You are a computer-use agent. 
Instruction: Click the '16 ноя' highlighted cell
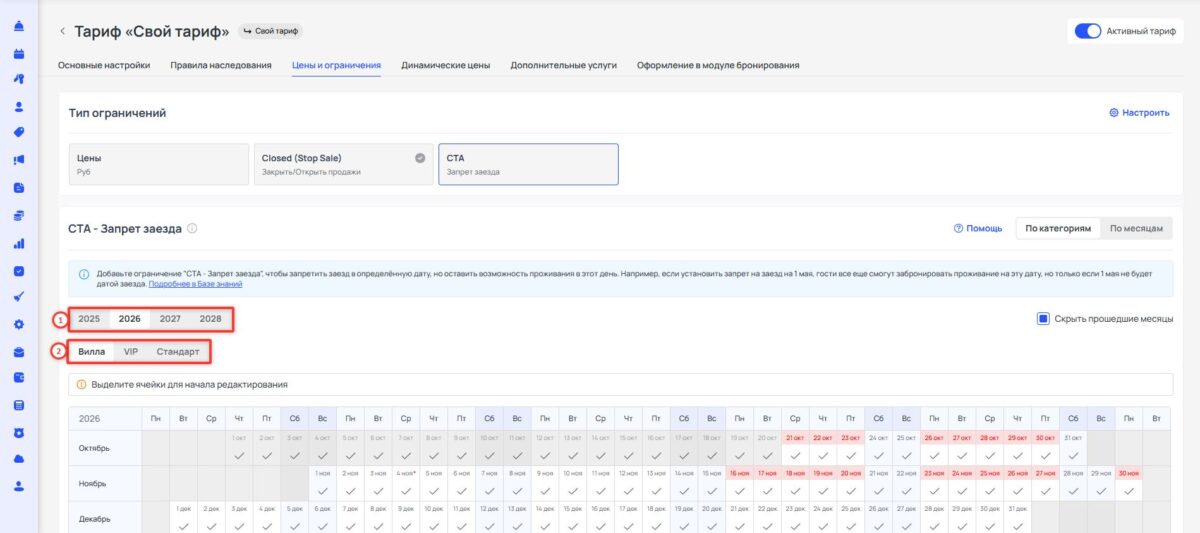click(740, 483)
